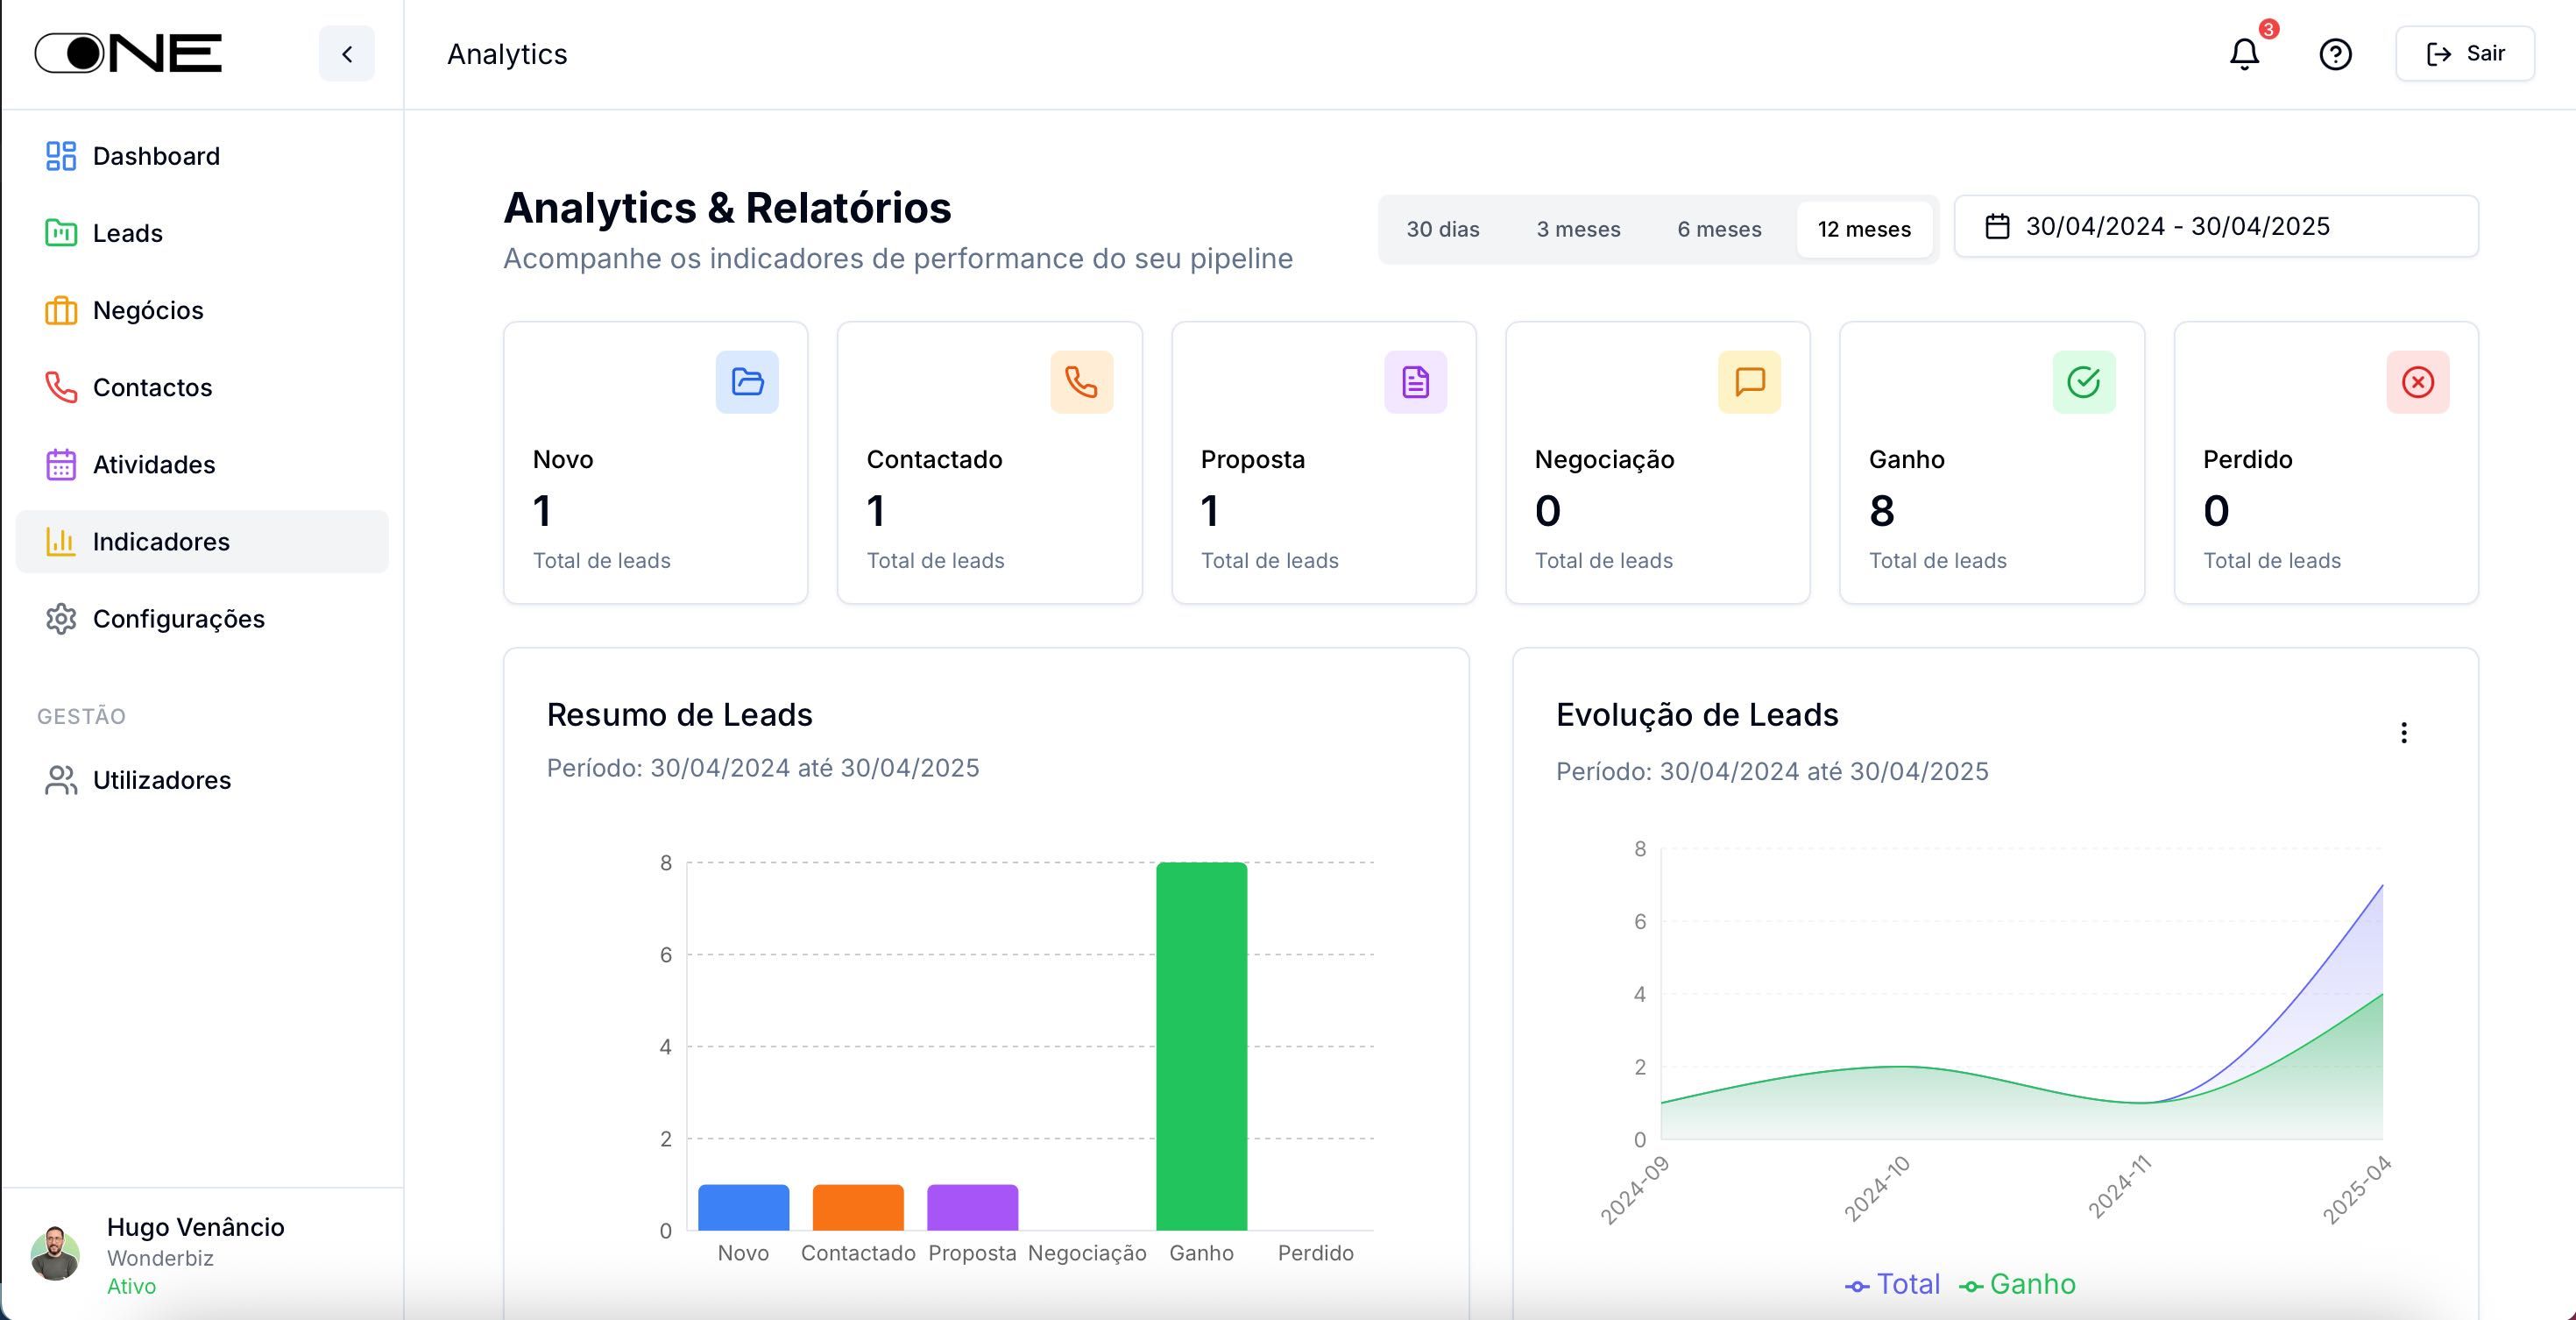Toggle the Total series in chart legend
This screenshot has width=2576, height=1320.
click(1892, 1284)
